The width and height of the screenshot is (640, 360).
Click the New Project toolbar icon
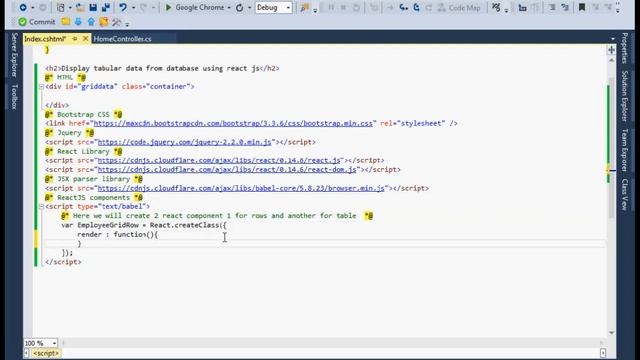tap(61, 7)
